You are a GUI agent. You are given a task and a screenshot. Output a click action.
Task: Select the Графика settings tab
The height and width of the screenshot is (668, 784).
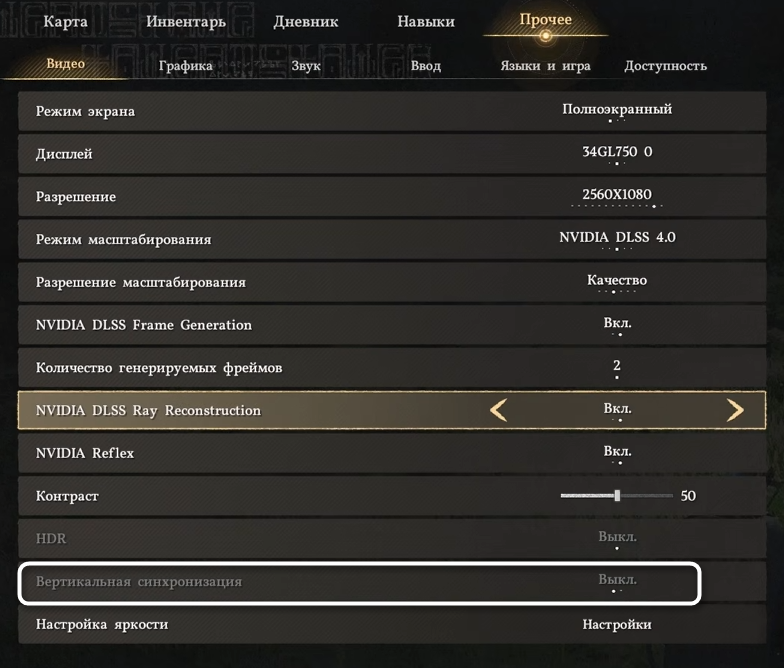pos(186,66)
